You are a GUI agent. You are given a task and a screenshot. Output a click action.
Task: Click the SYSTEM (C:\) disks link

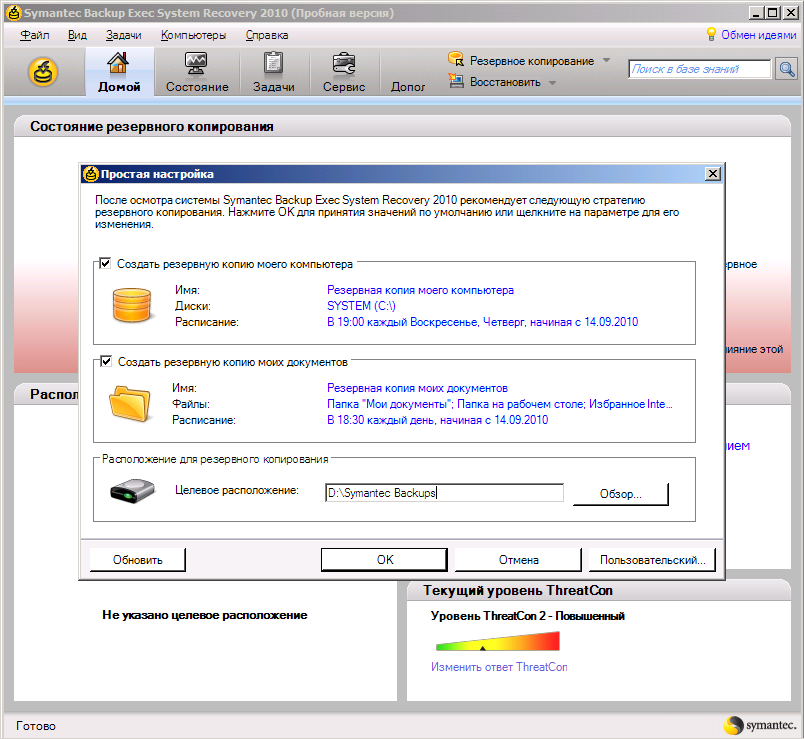(x=361, y=306)
